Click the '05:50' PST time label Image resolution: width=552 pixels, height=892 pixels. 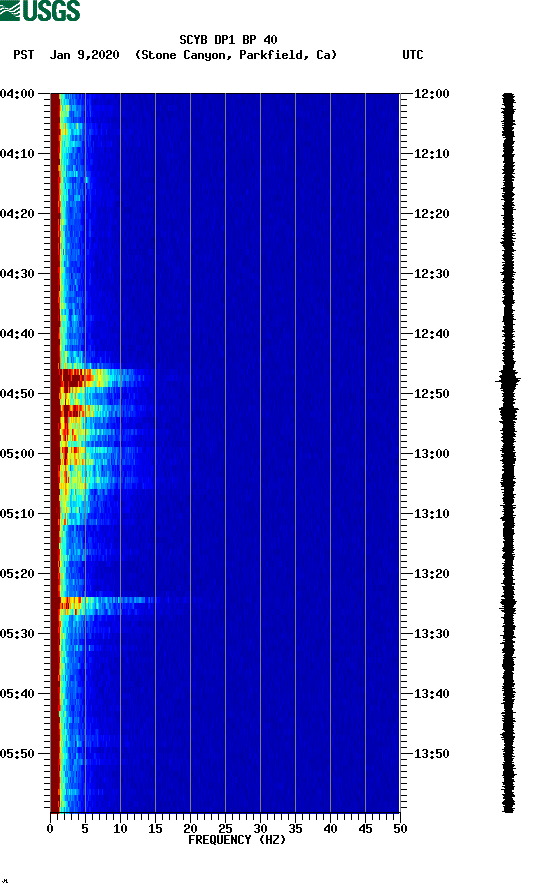click(18, 754)
